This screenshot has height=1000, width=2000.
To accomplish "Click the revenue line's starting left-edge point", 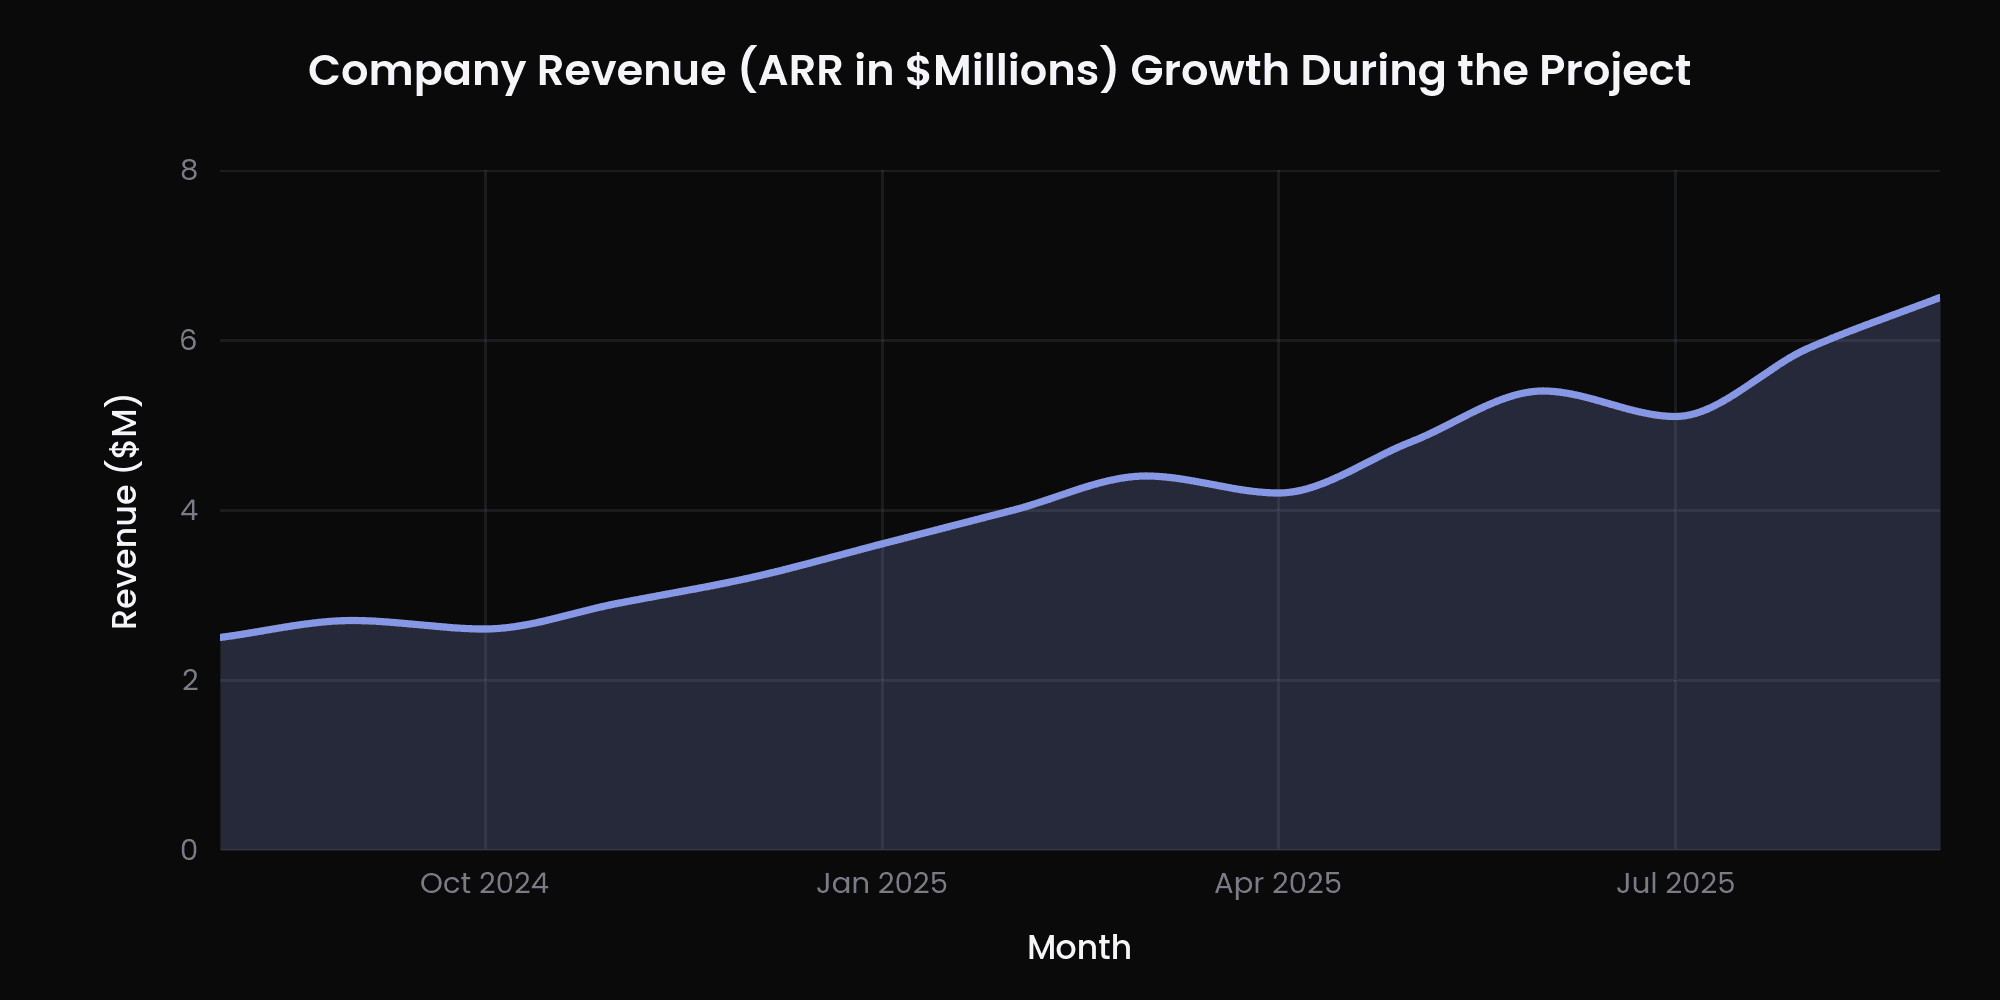I will tap(222, 637).
